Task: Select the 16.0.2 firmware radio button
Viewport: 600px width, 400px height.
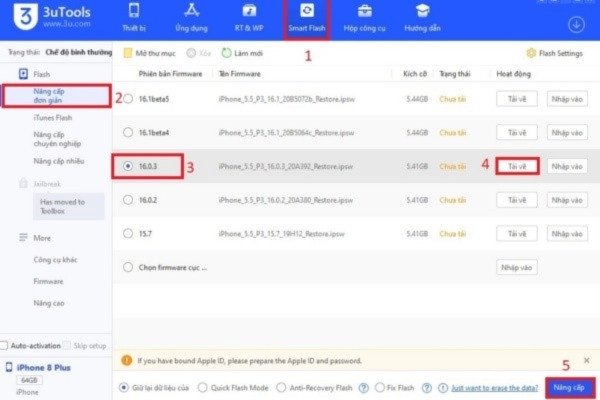Action: click(x=127, y=200)
